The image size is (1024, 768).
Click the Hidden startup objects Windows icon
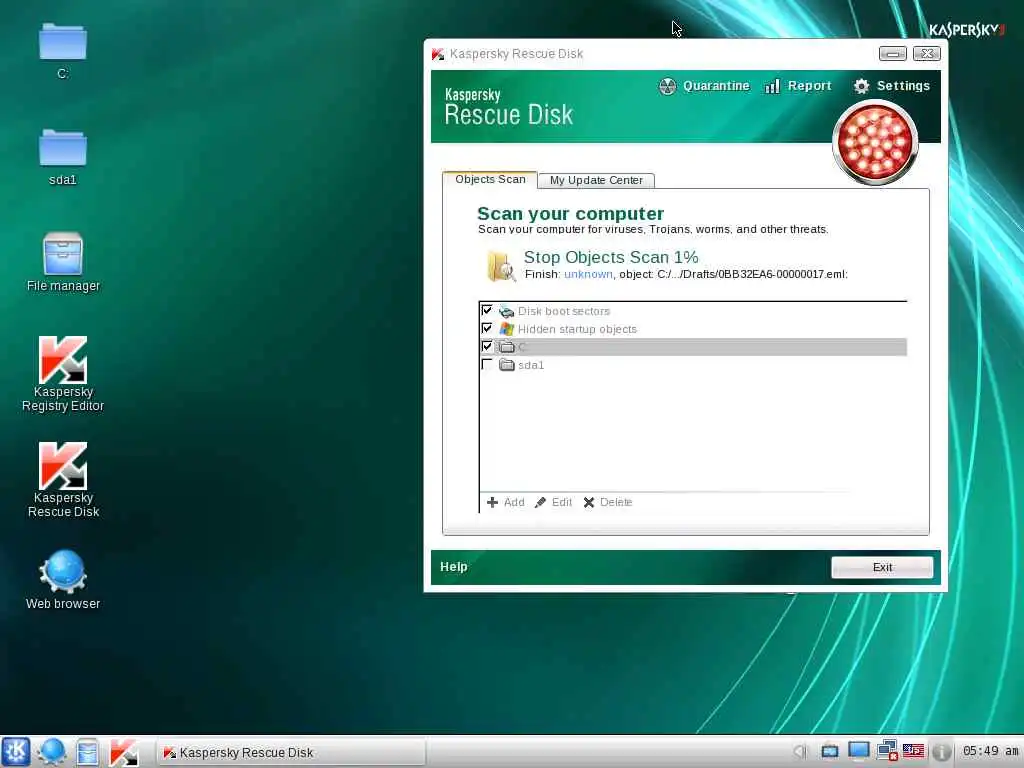(x=506, y=329)
